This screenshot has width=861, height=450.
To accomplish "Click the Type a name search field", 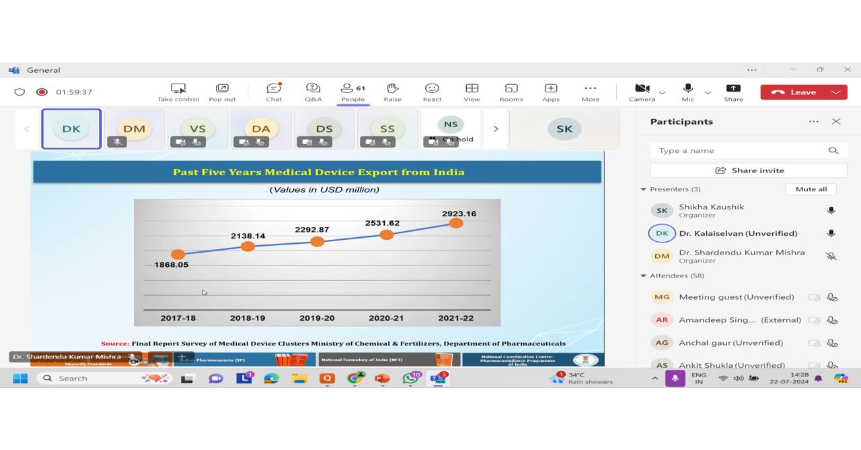I will 740,150.
